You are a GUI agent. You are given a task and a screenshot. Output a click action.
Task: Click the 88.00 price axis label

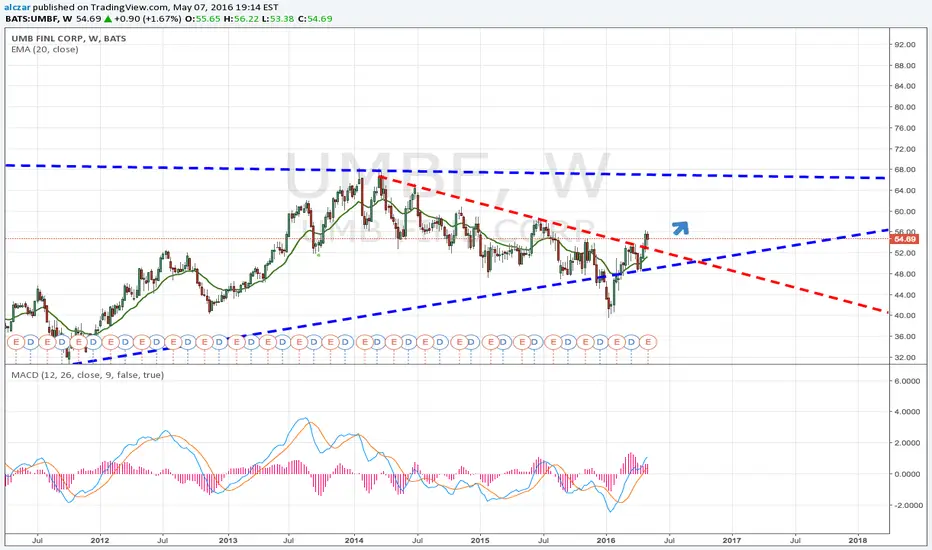pyautogui.click(x=905, y=65)
